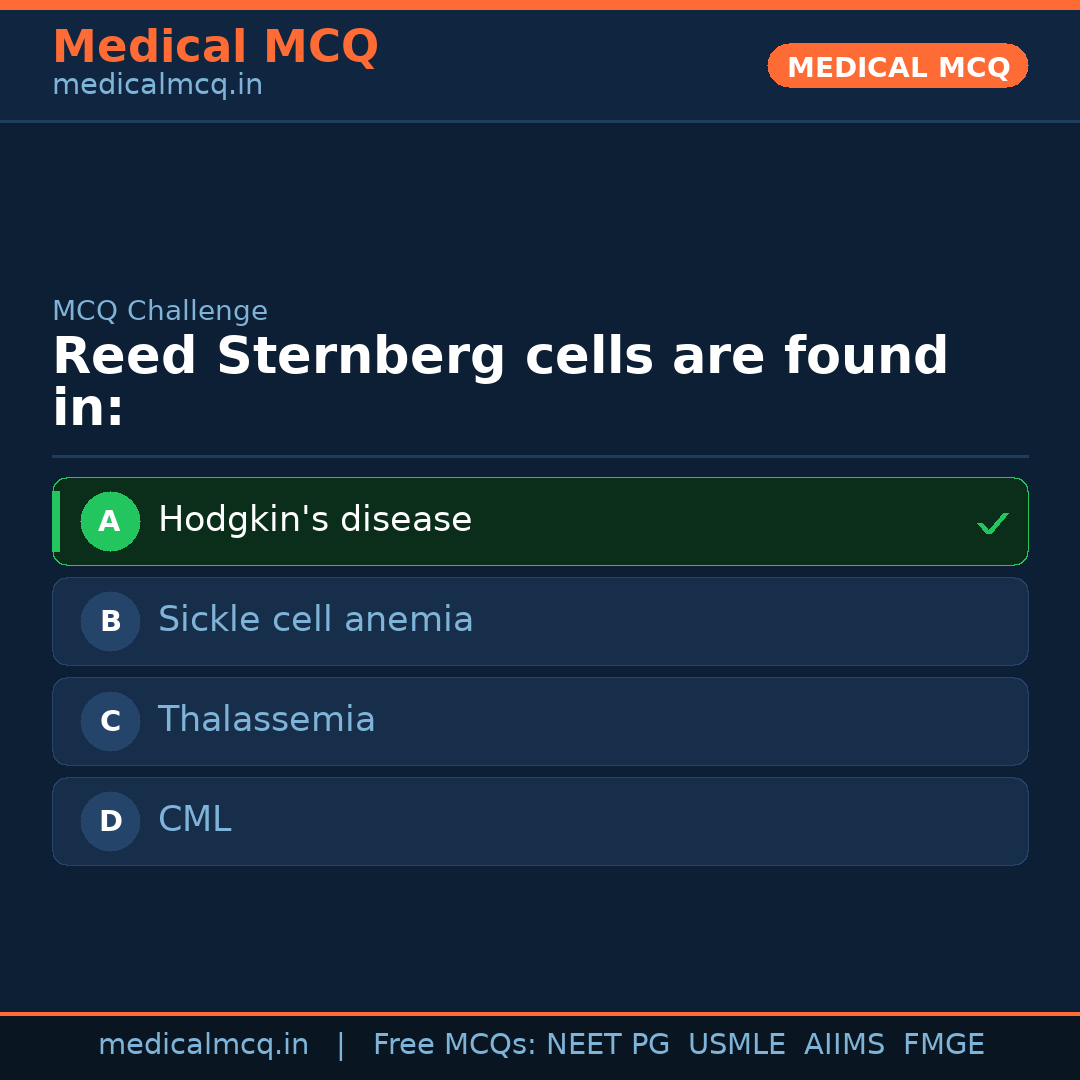Click the green checkmark on option A

click(992, 523)
